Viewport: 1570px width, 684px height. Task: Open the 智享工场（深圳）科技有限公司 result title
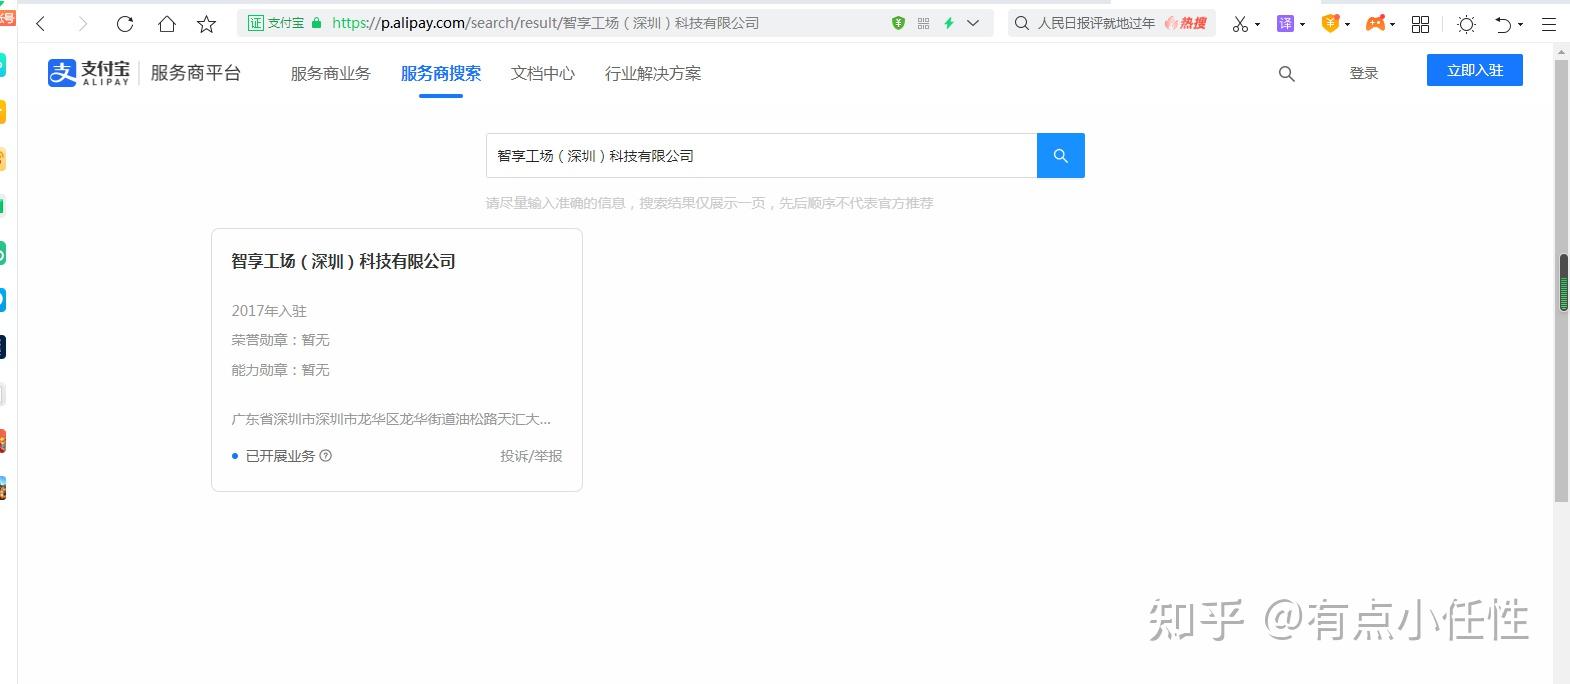tap(343, 261)
